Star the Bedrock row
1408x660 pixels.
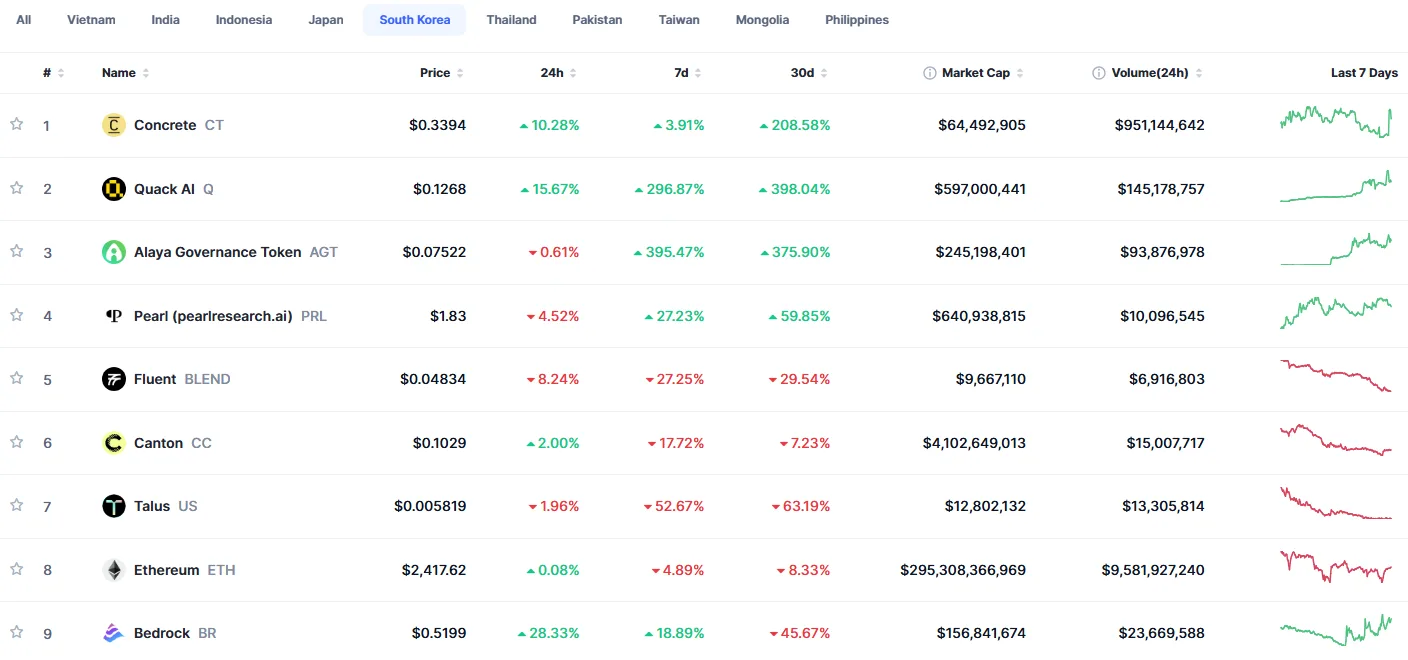(x=16, y=632)
